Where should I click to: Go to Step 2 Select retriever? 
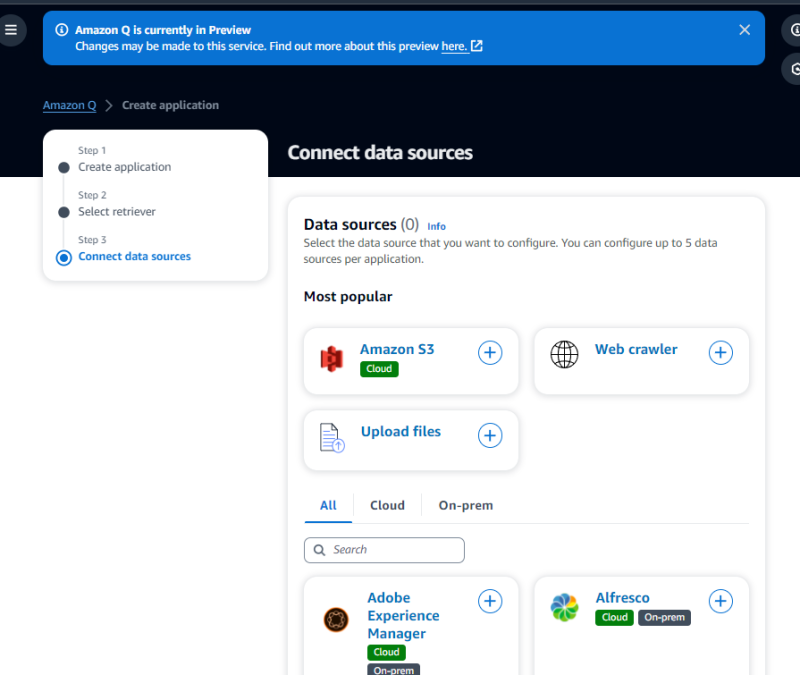coord(117,212)
